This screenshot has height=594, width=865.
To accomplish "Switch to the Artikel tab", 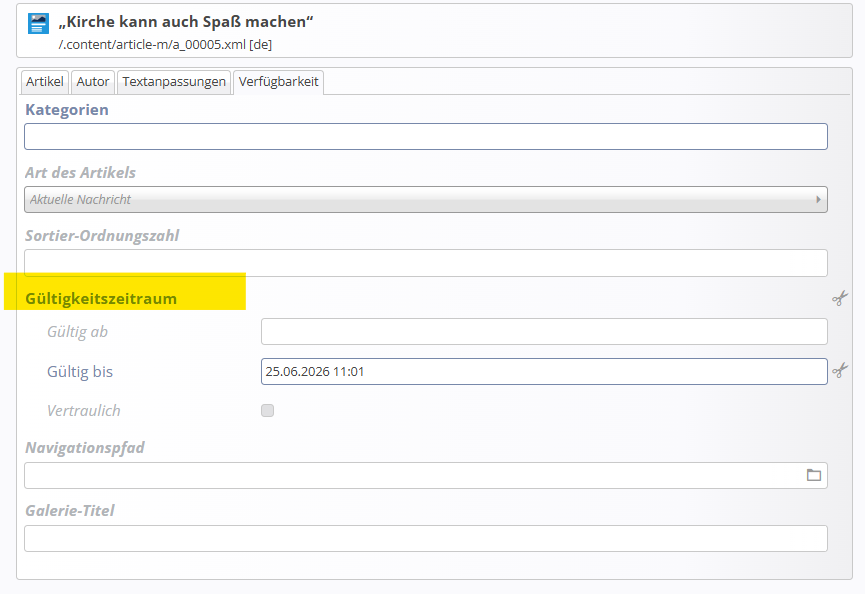I will click(x=45, y=82).
